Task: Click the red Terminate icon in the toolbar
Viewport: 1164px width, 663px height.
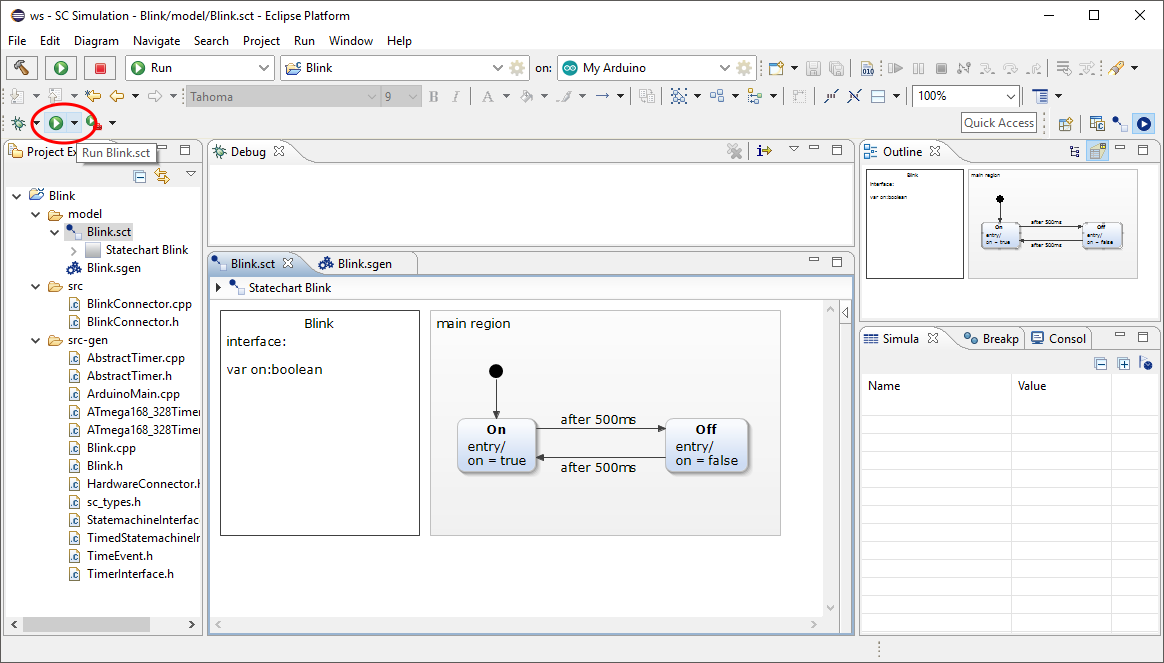Action: tap(100, 67)
